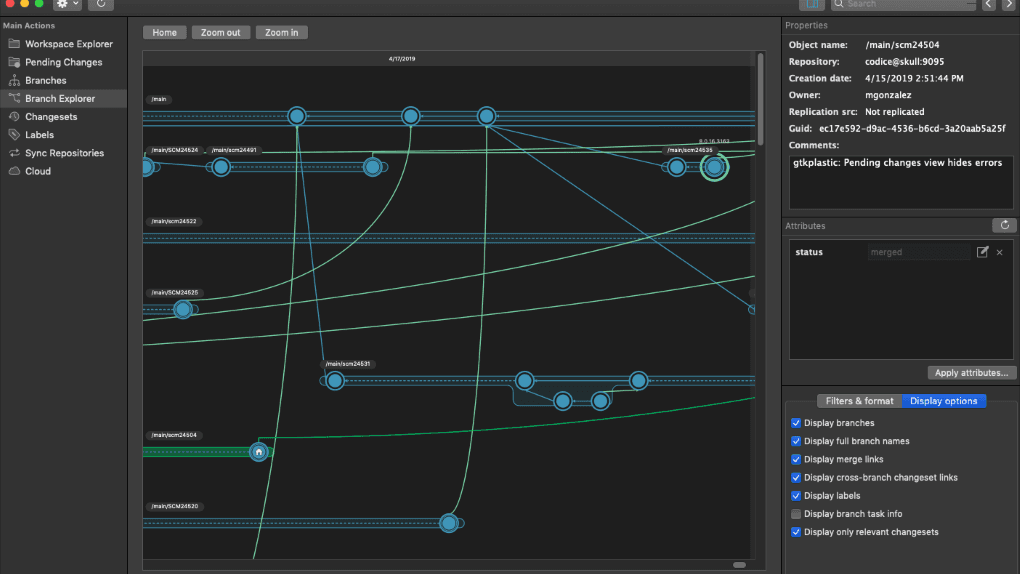Click the horizontal scrollbar thumb of the branch diagram
The width and height of the screenshot is (1020, 574).
tap(740, 565)
